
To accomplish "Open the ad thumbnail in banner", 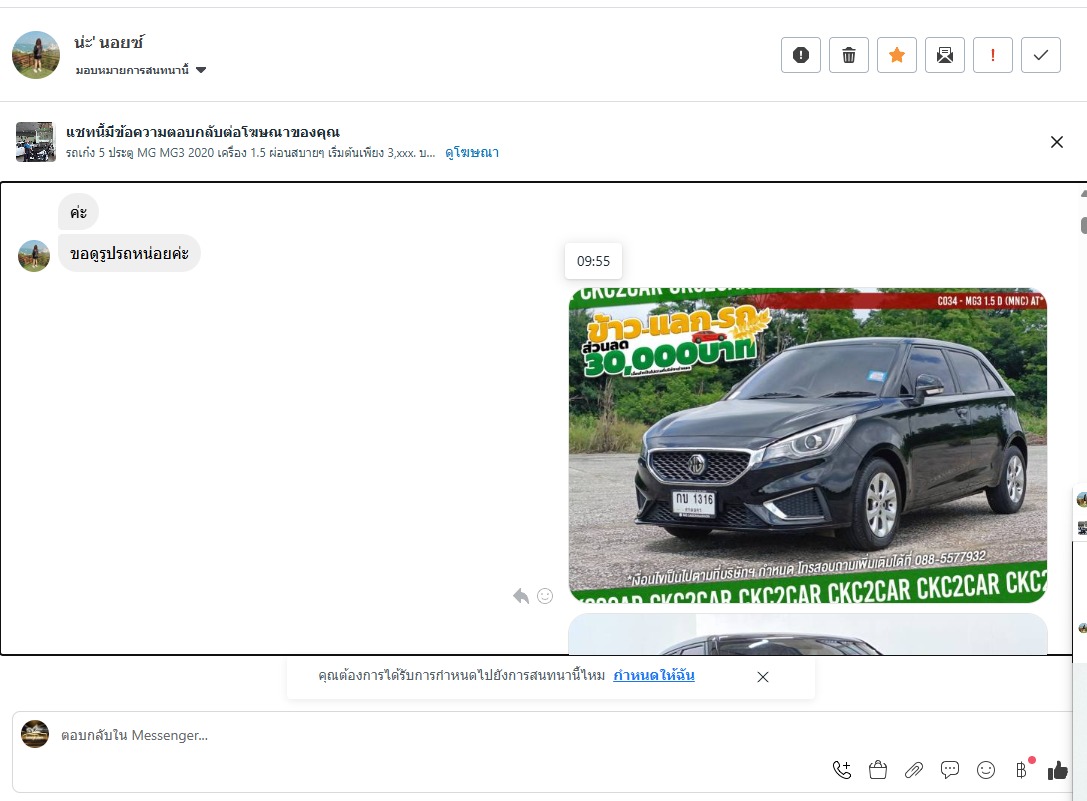I will 35,141.
